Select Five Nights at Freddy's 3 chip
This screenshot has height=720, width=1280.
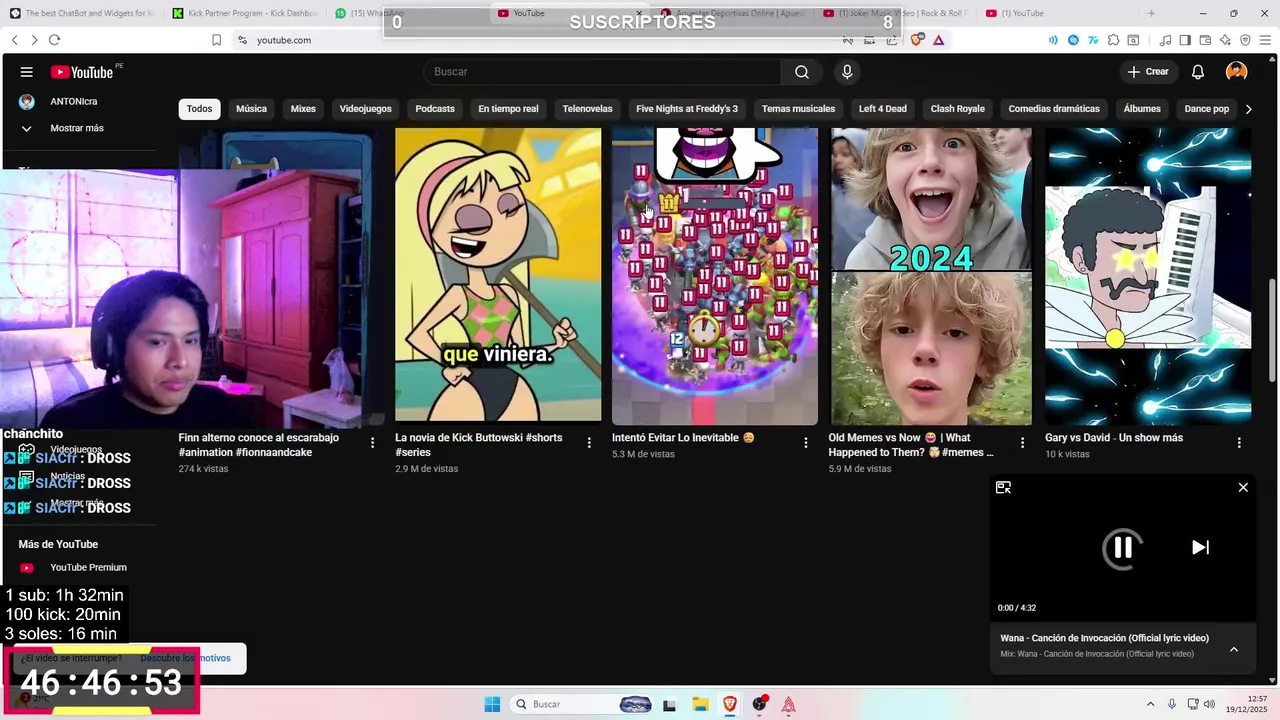(x=687, y=109)
